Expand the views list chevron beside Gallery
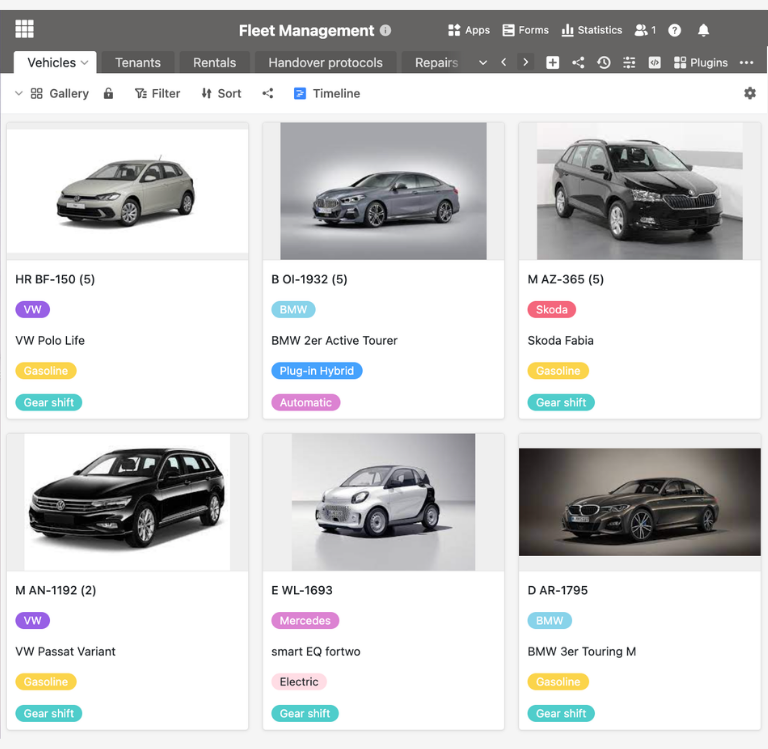Viewport: 768px width, 749px height. tap(18, 93)
